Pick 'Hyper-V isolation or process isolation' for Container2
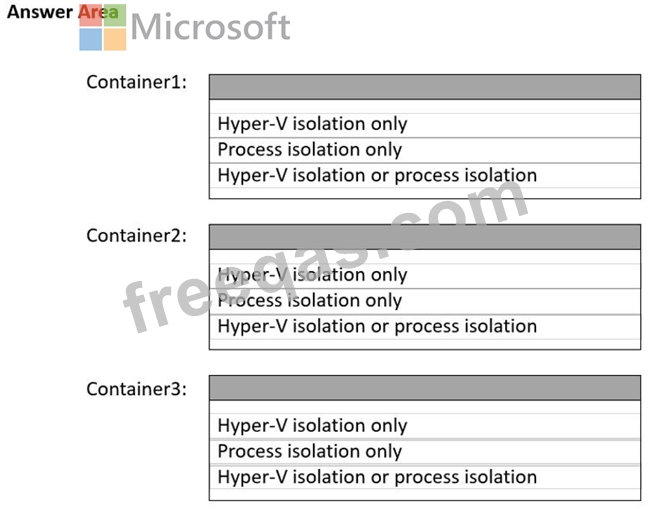This screenshot has height=509, width=654. pos(377,327)
